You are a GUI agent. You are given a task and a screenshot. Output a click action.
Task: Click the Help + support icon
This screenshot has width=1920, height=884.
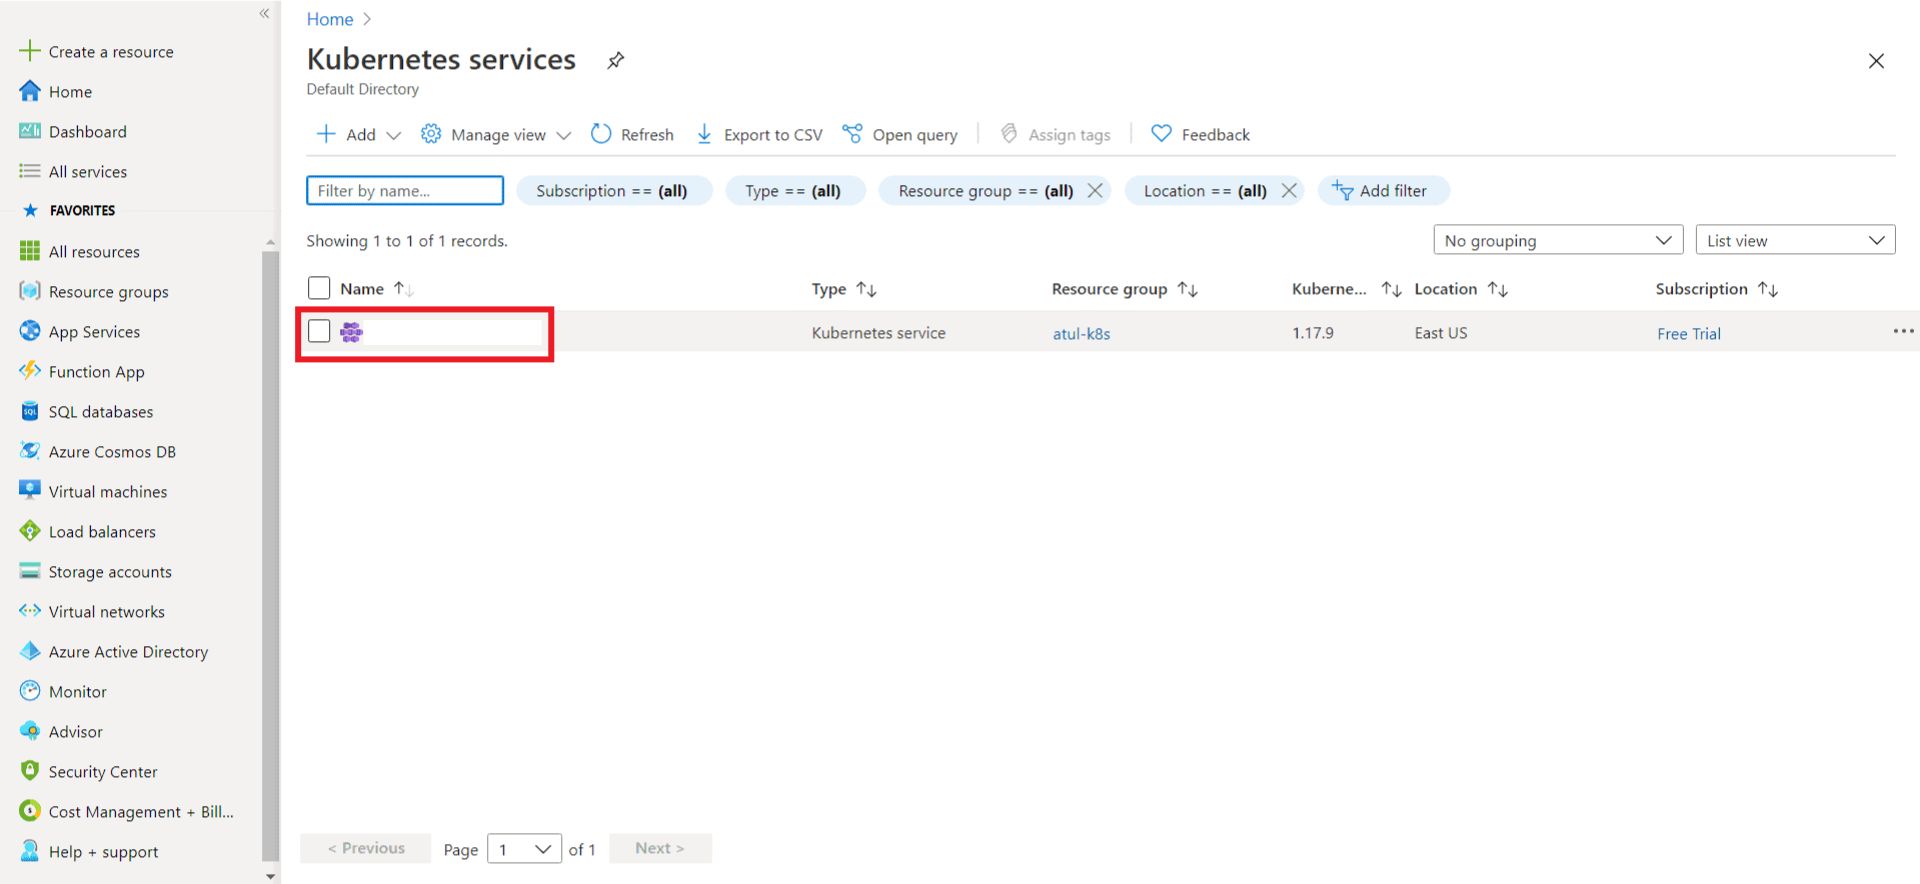[x=30, y=851]
